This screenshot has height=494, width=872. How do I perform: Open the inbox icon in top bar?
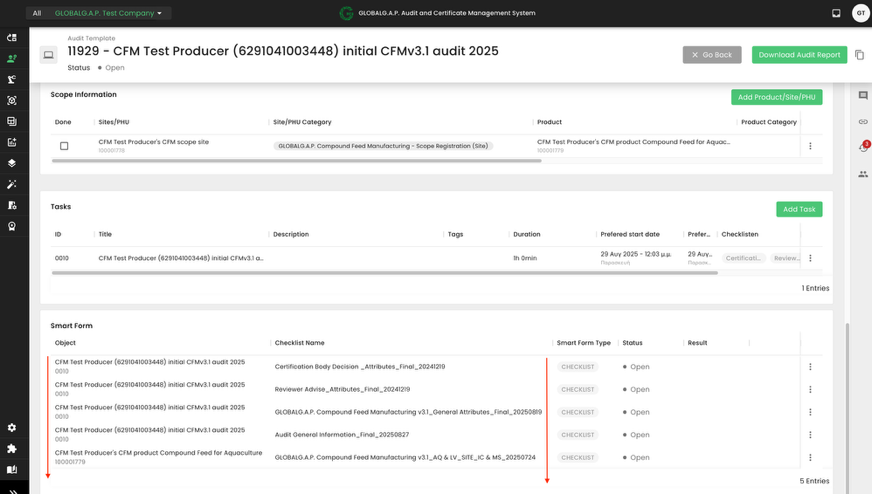(836, 13)
